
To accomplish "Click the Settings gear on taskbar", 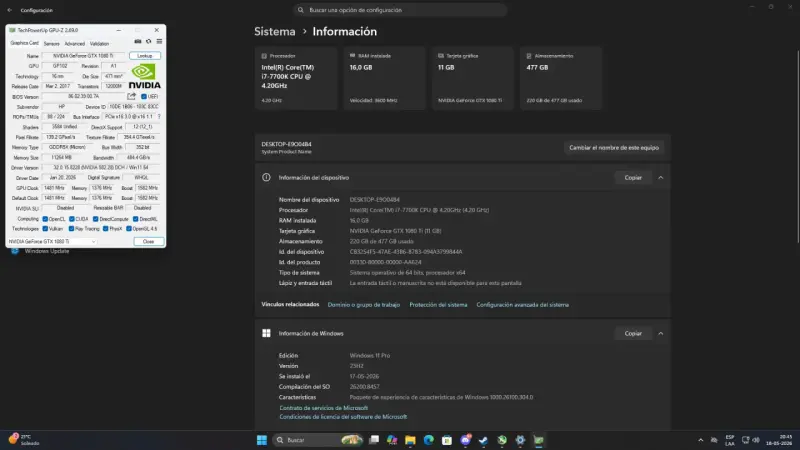I will 520,440.
